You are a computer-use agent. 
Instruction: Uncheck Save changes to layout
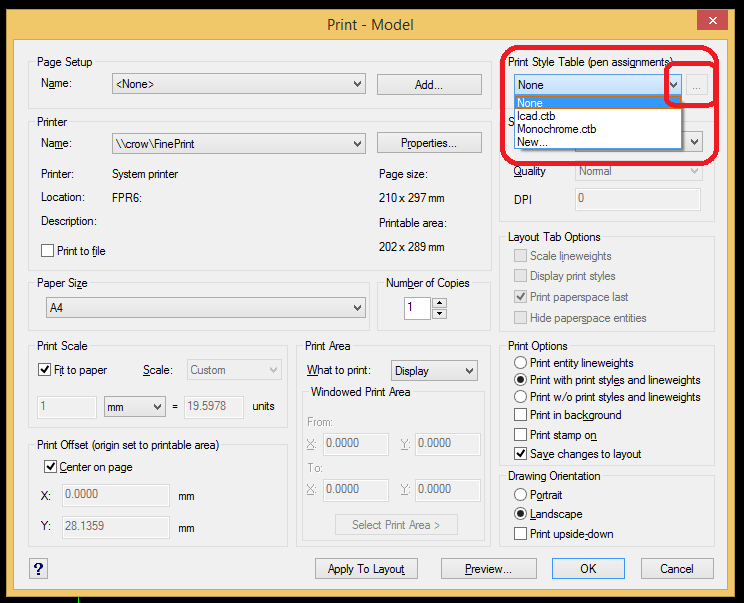[x=521, y=454]
